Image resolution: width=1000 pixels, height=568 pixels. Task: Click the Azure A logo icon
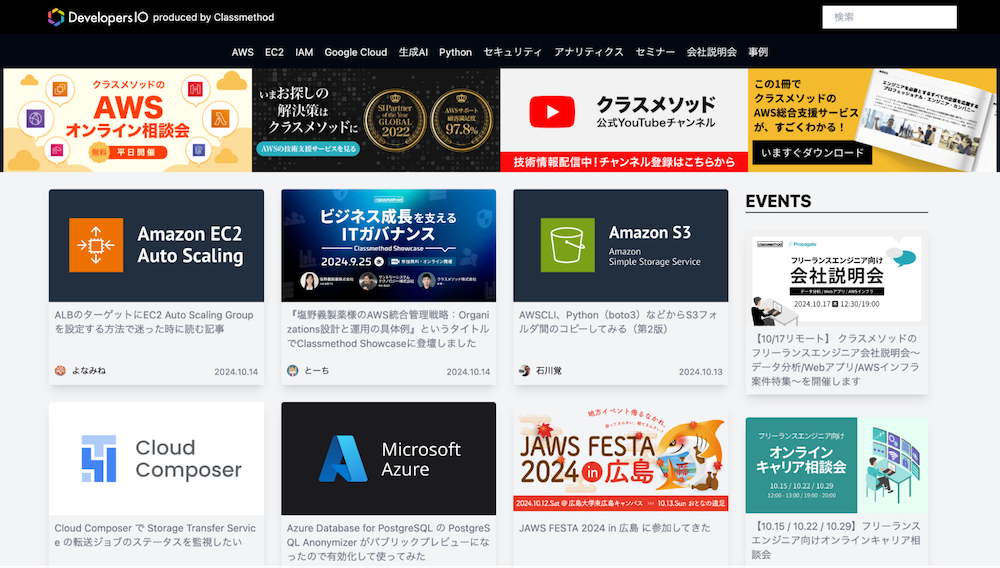pyautogui.click(x=343, y=458)
